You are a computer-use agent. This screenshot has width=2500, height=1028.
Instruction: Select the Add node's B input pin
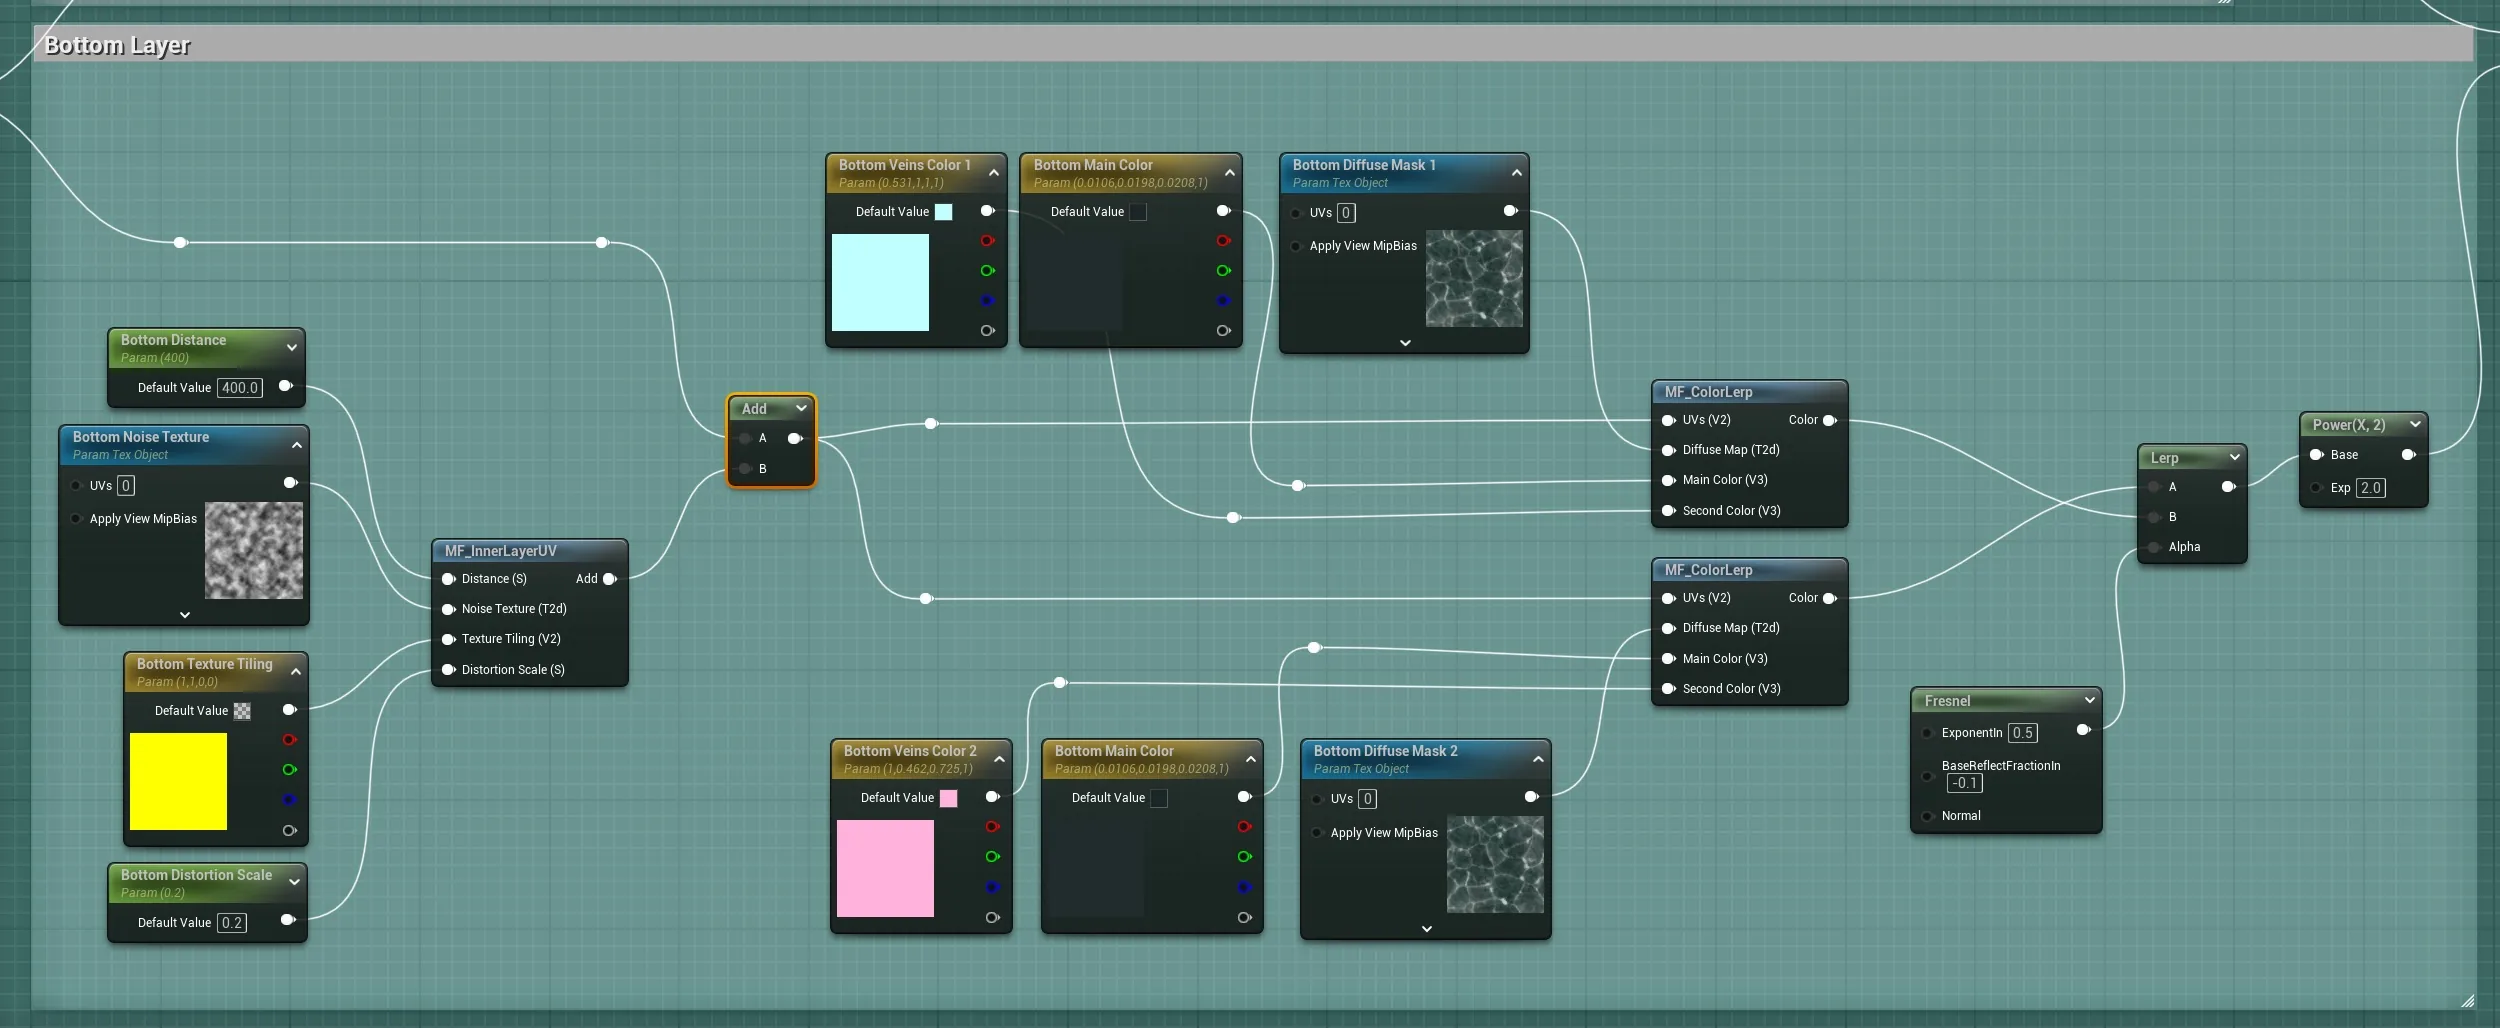click(746, 469)
